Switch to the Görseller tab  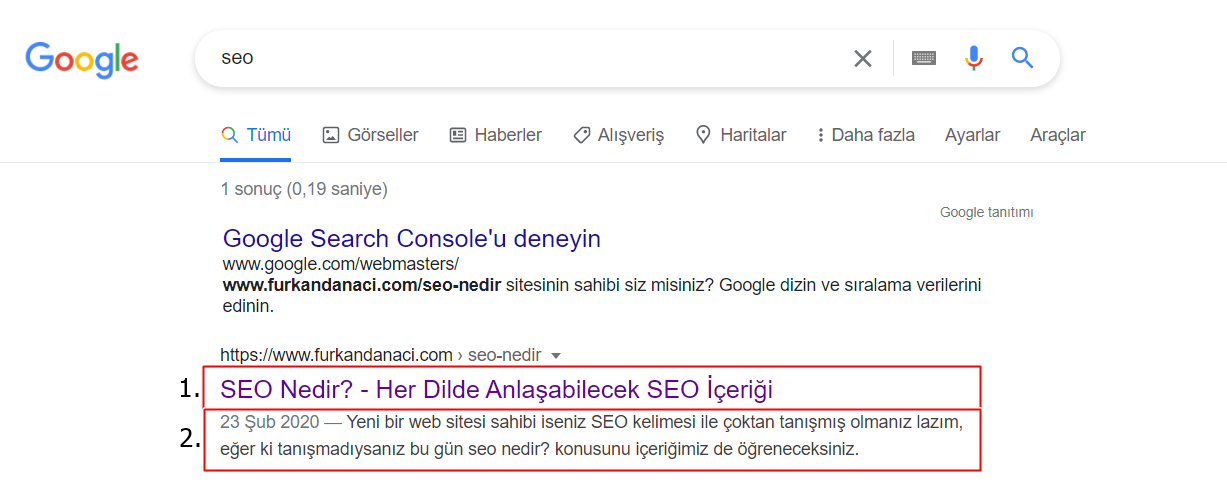(x=371, y=135)
